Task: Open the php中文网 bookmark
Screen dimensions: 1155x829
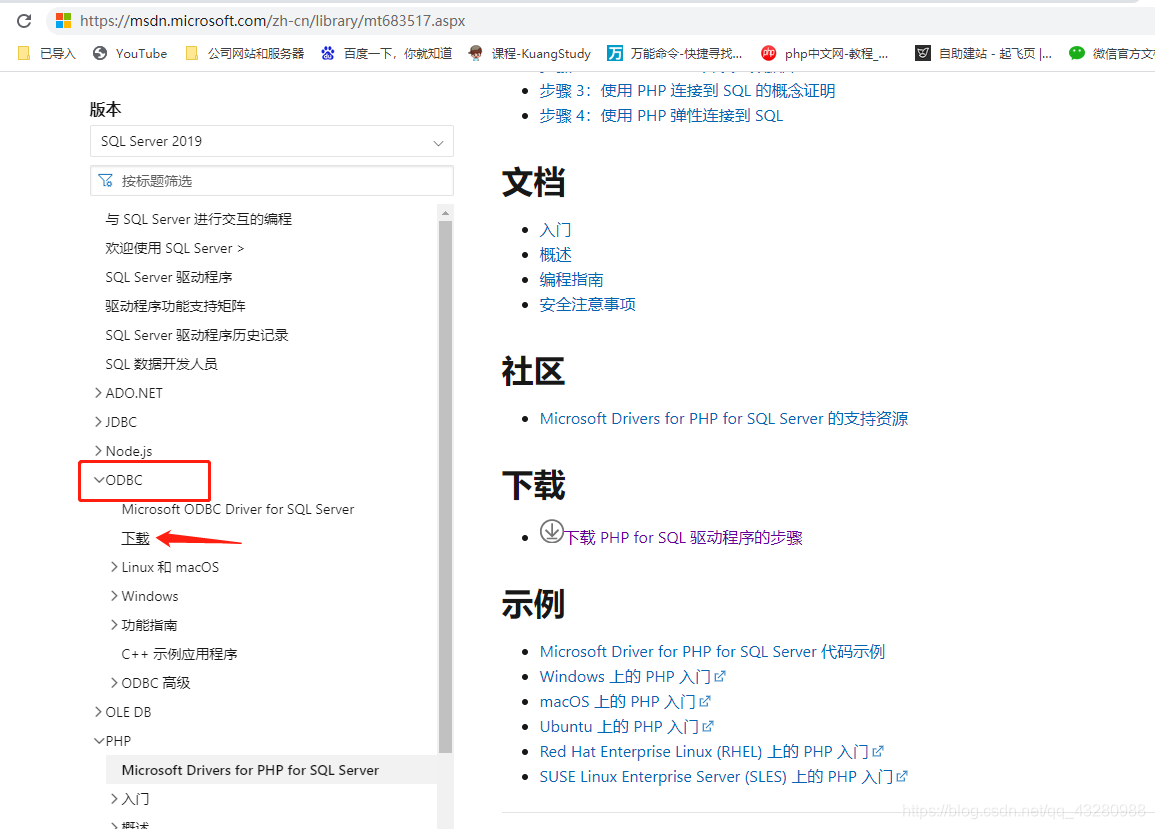Action: (x=825, y=53)
